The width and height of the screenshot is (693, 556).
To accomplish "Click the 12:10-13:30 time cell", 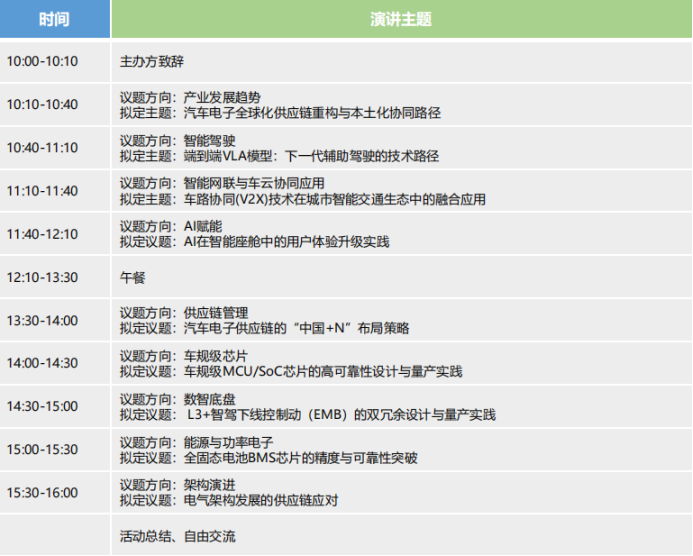I will tap(42, 277).
